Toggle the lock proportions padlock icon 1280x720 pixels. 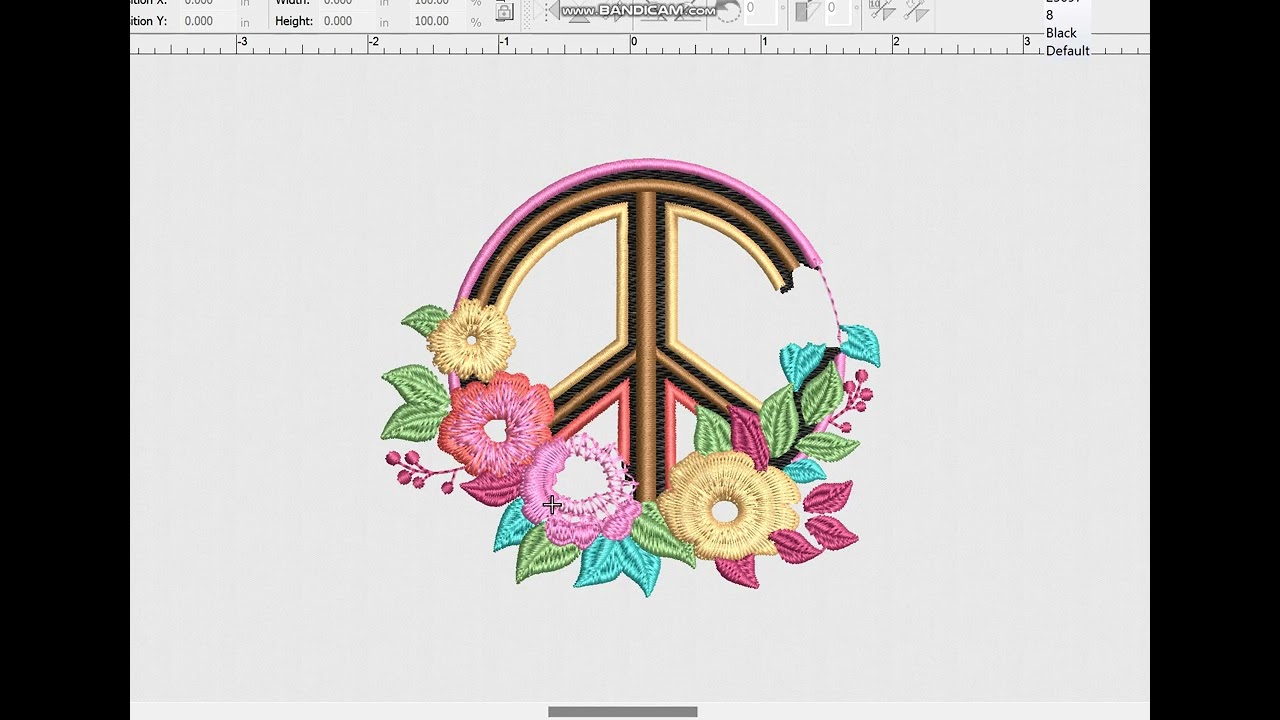(x=505, y=12)
